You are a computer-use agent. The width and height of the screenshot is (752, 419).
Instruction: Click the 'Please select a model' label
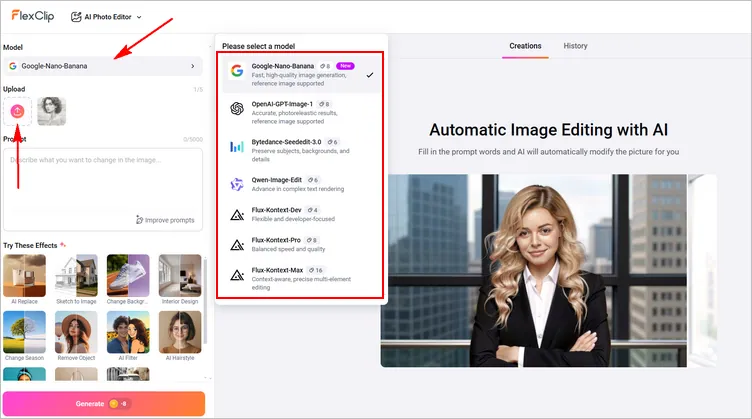click(258, 47)
